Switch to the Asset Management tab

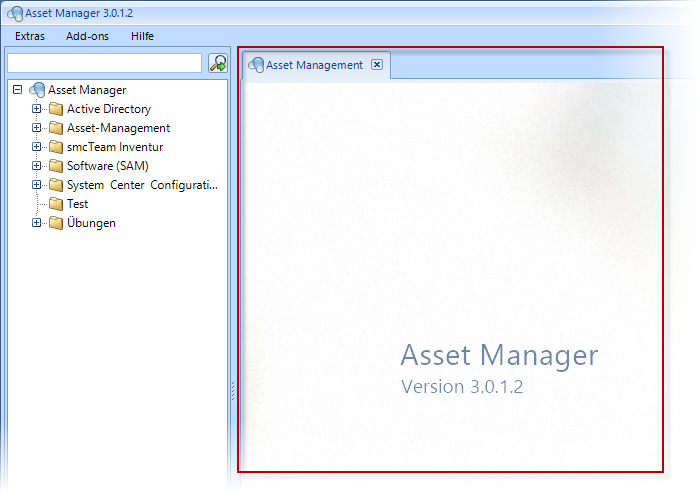click(x=316, y=65)
